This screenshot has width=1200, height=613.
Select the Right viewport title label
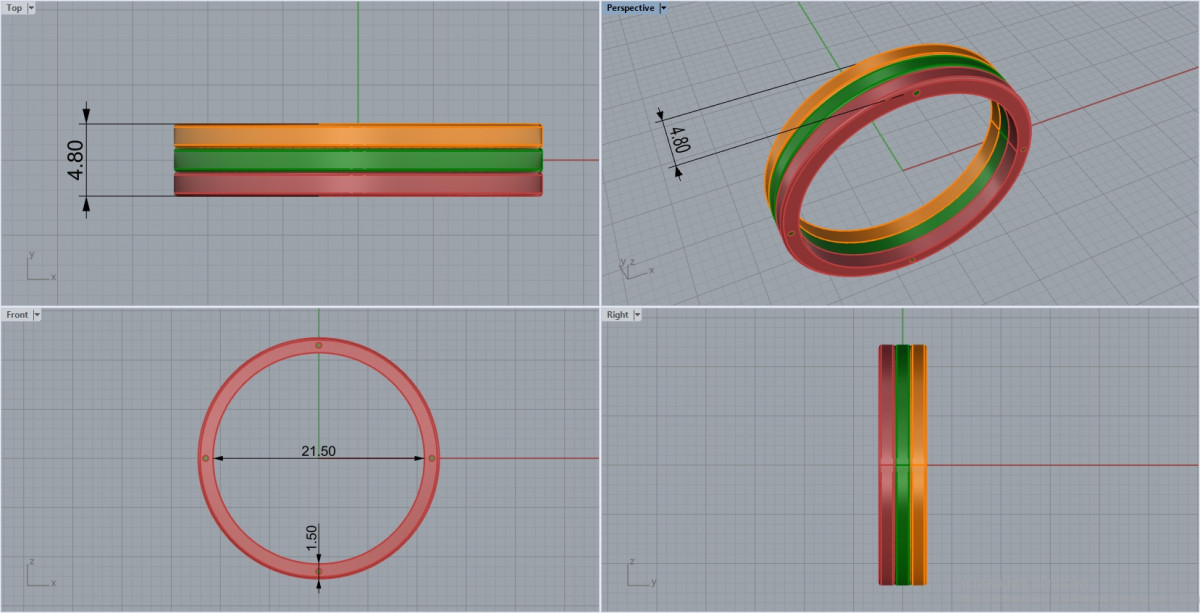tap(617, 315)
